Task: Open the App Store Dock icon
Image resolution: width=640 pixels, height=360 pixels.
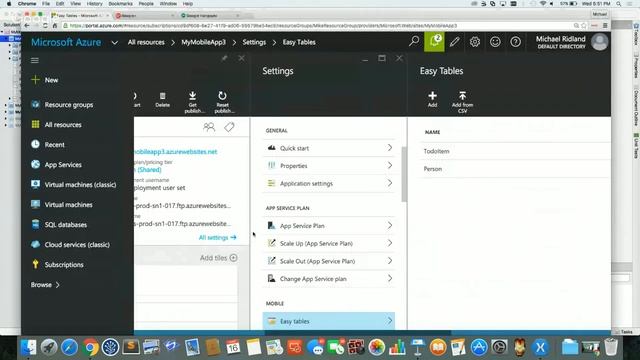Action: pyautogui.click(x=479, y=347)
